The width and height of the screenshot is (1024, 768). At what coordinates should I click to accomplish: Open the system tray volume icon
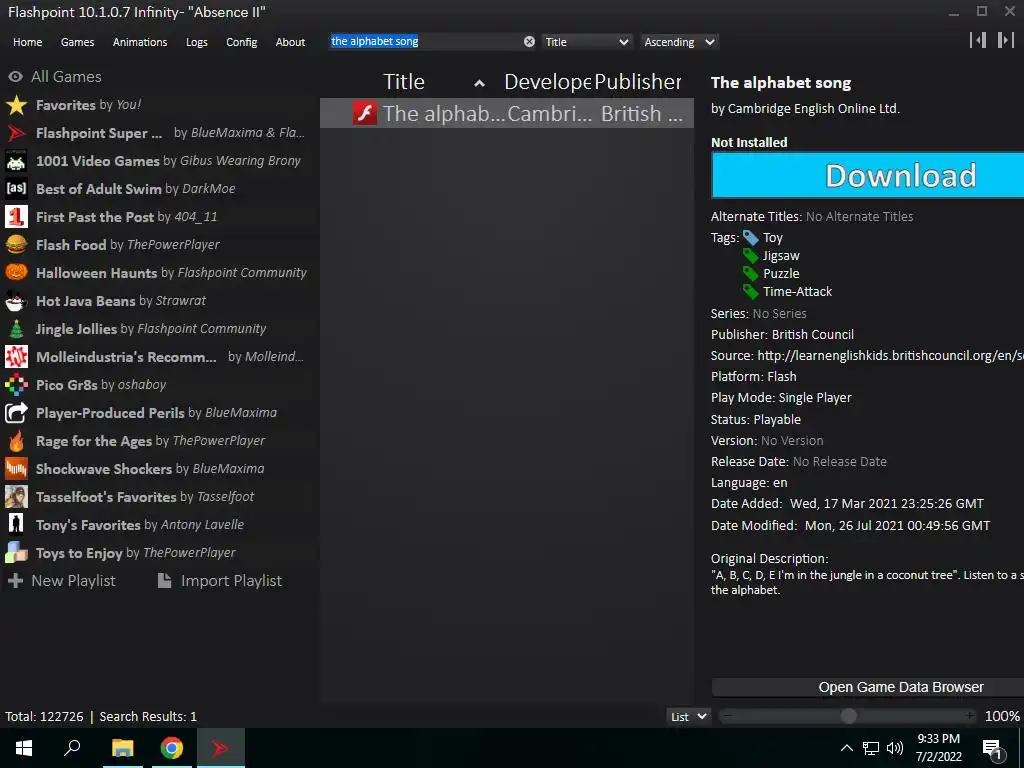click(895, 748)
